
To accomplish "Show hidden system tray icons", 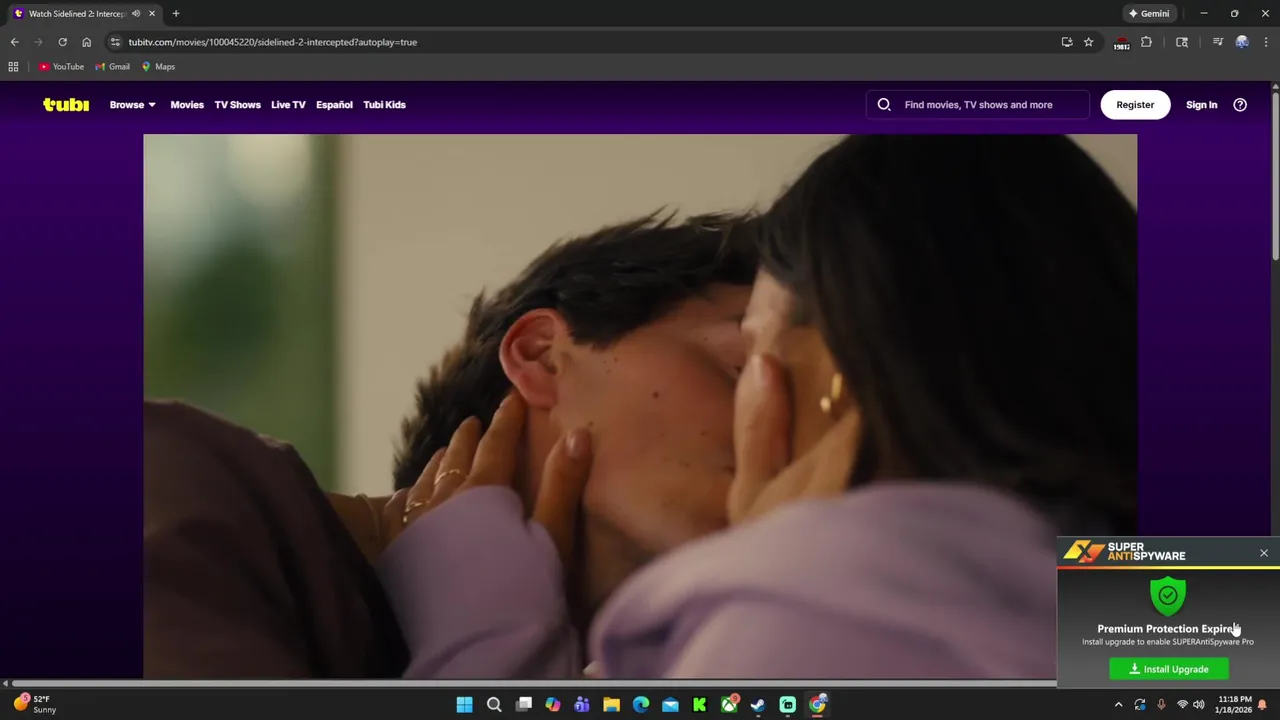I will (x=1118, y=705).
